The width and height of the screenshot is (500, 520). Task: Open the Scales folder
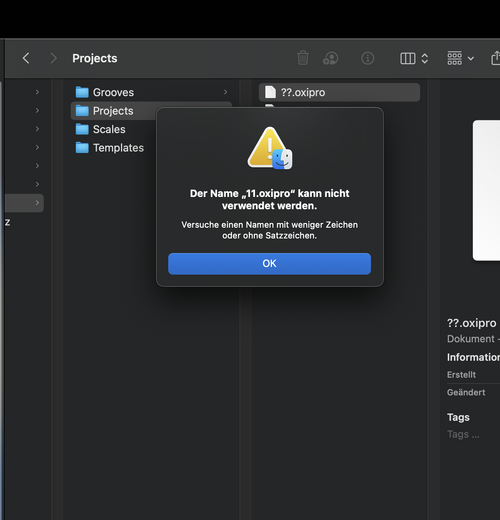coord(109,129)
